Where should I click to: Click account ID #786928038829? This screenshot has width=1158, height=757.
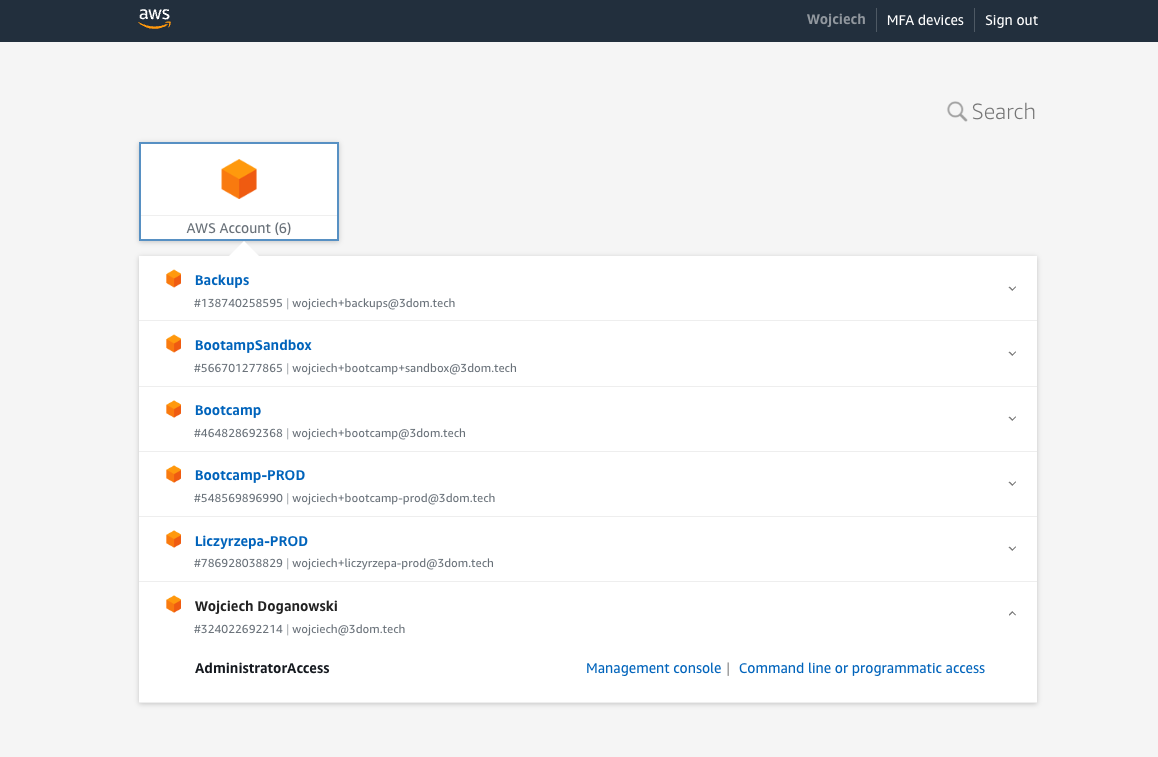pos(238,563)
